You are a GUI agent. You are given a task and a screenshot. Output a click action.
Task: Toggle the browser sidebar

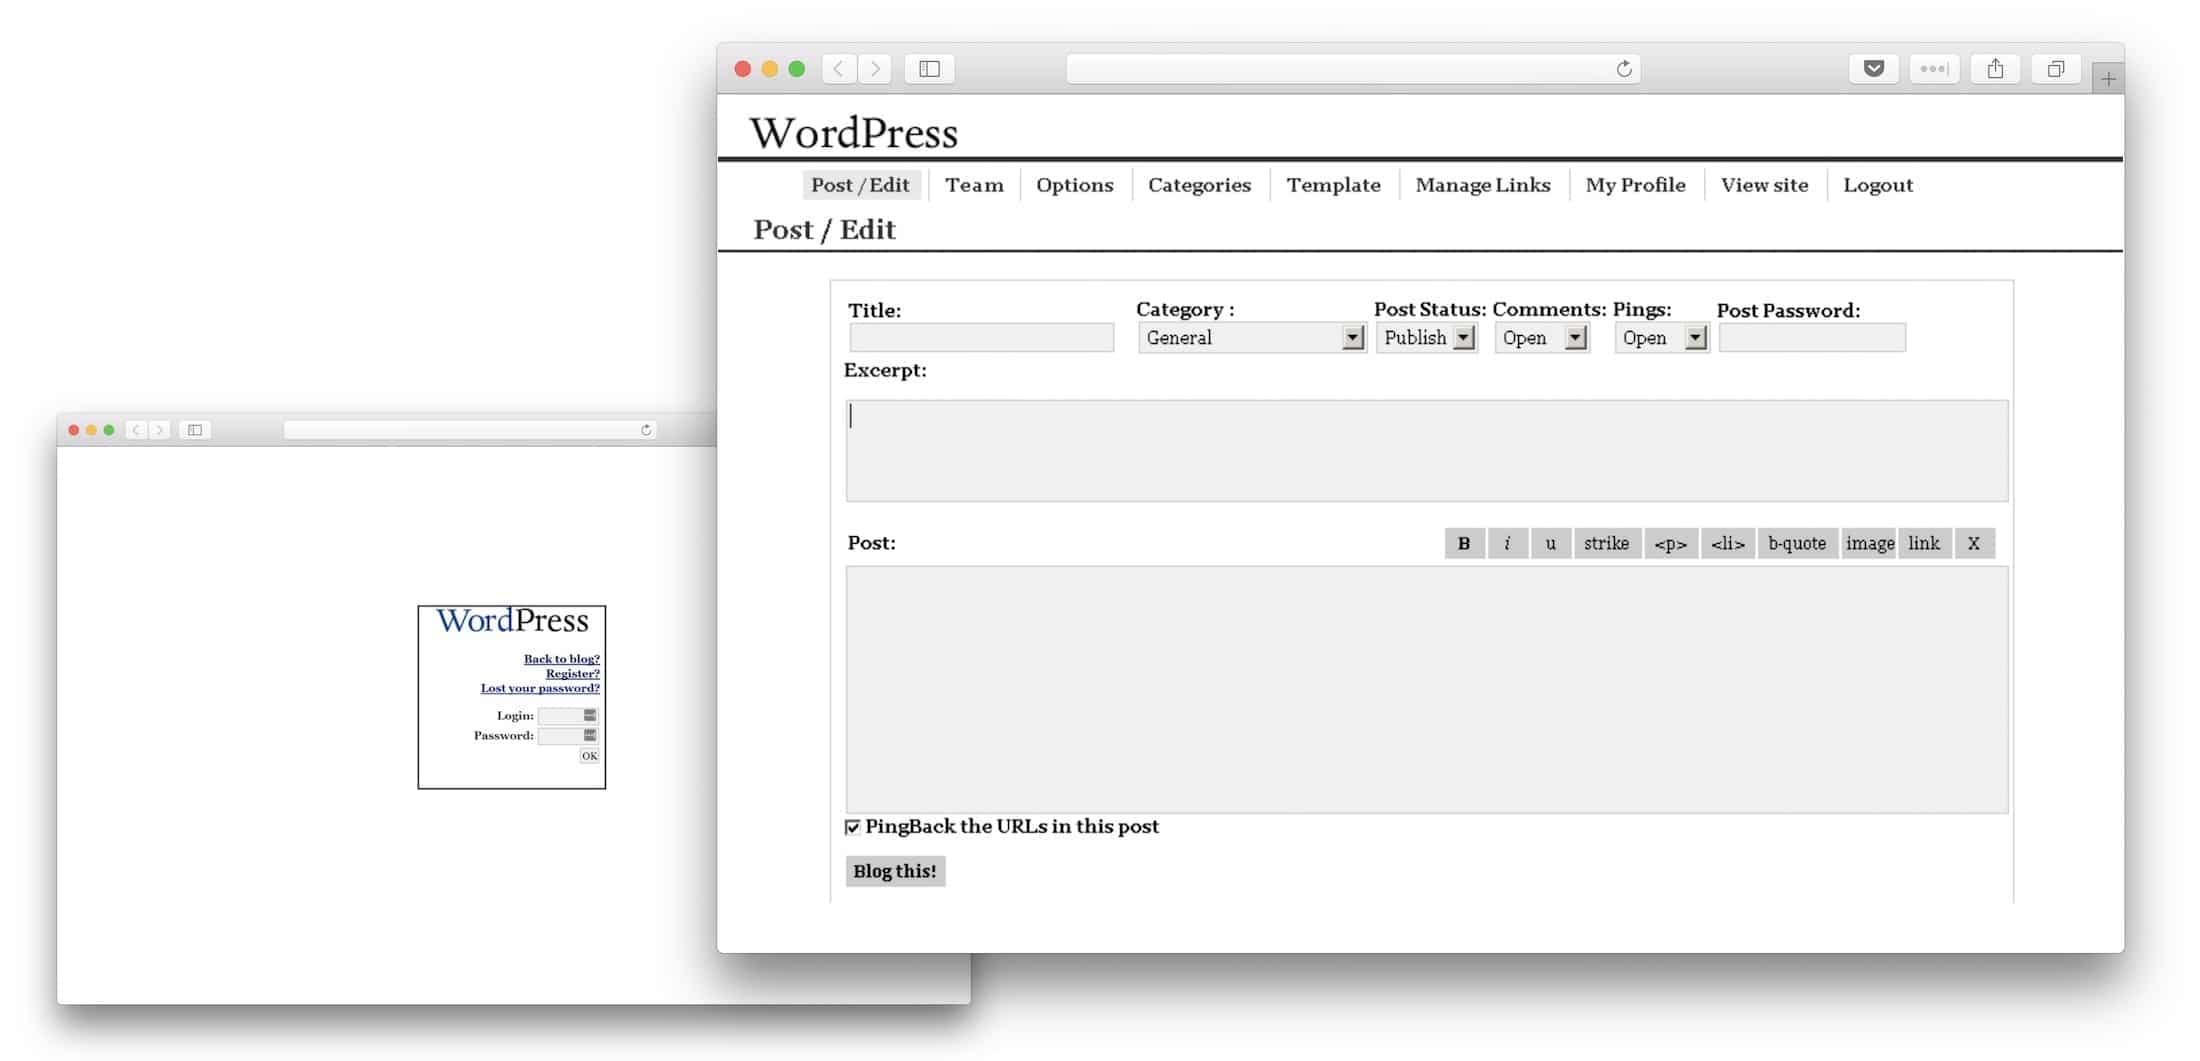[928, 68]
